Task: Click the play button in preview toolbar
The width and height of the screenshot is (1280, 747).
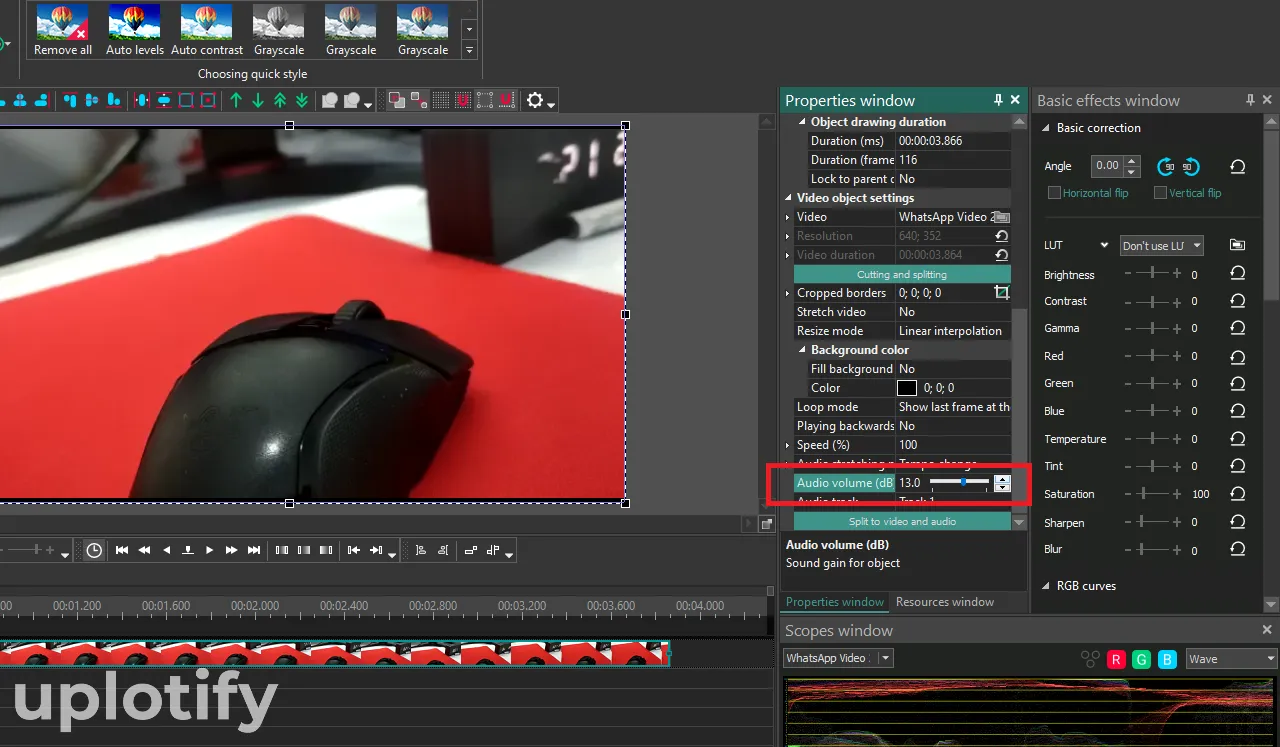Action: pos(210,550)
